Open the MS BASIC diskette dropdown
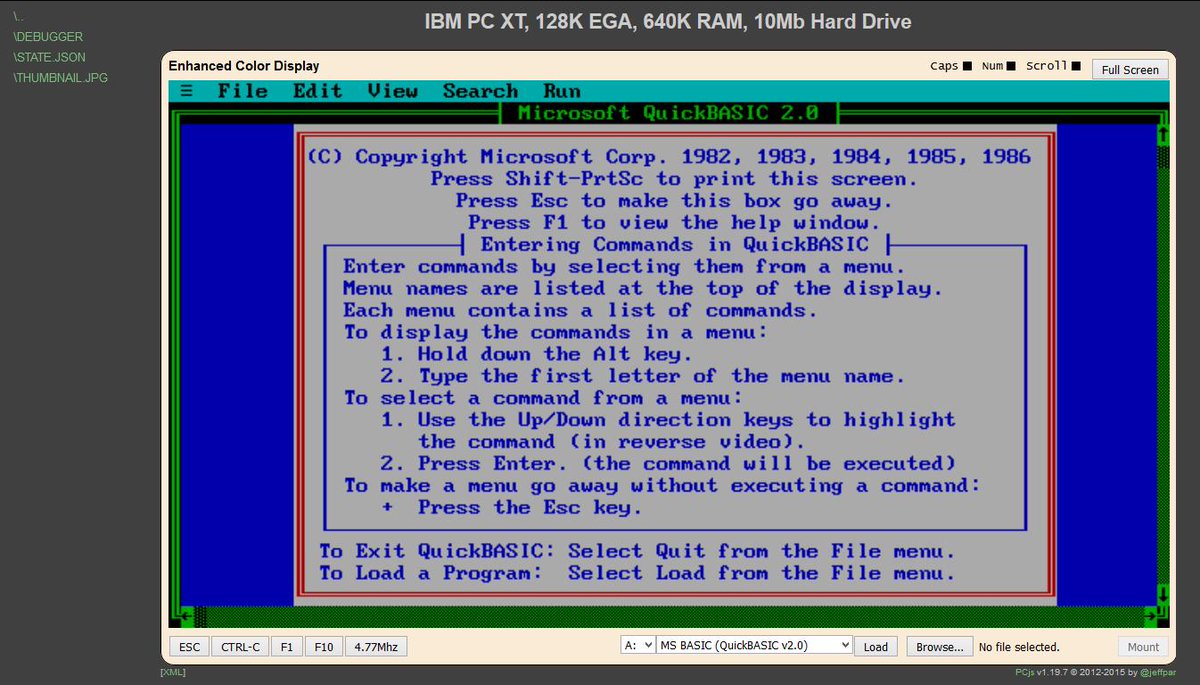Viewport: 1200px width, 685px height. [755, 646]
